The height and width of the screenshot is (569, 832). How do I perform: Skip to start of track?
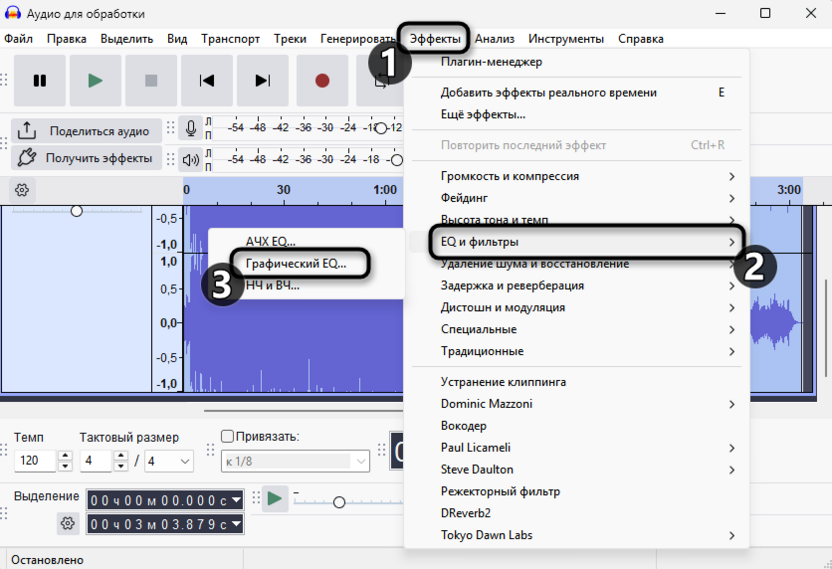tap(207, 81)
